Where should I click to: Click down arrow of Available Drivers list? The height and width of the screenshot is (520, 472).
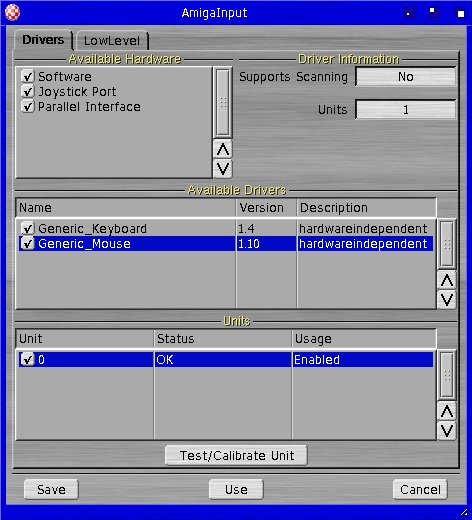point(447,299)
